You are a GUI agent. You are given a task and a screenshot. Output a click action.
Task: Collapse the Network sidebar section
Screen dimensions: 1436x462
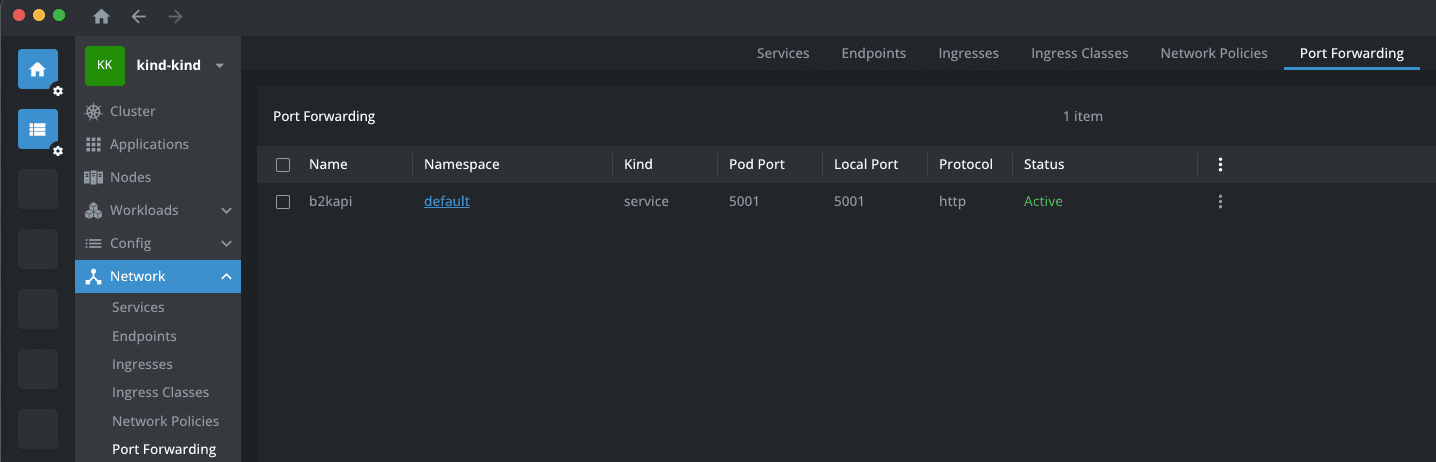point(226,276)
